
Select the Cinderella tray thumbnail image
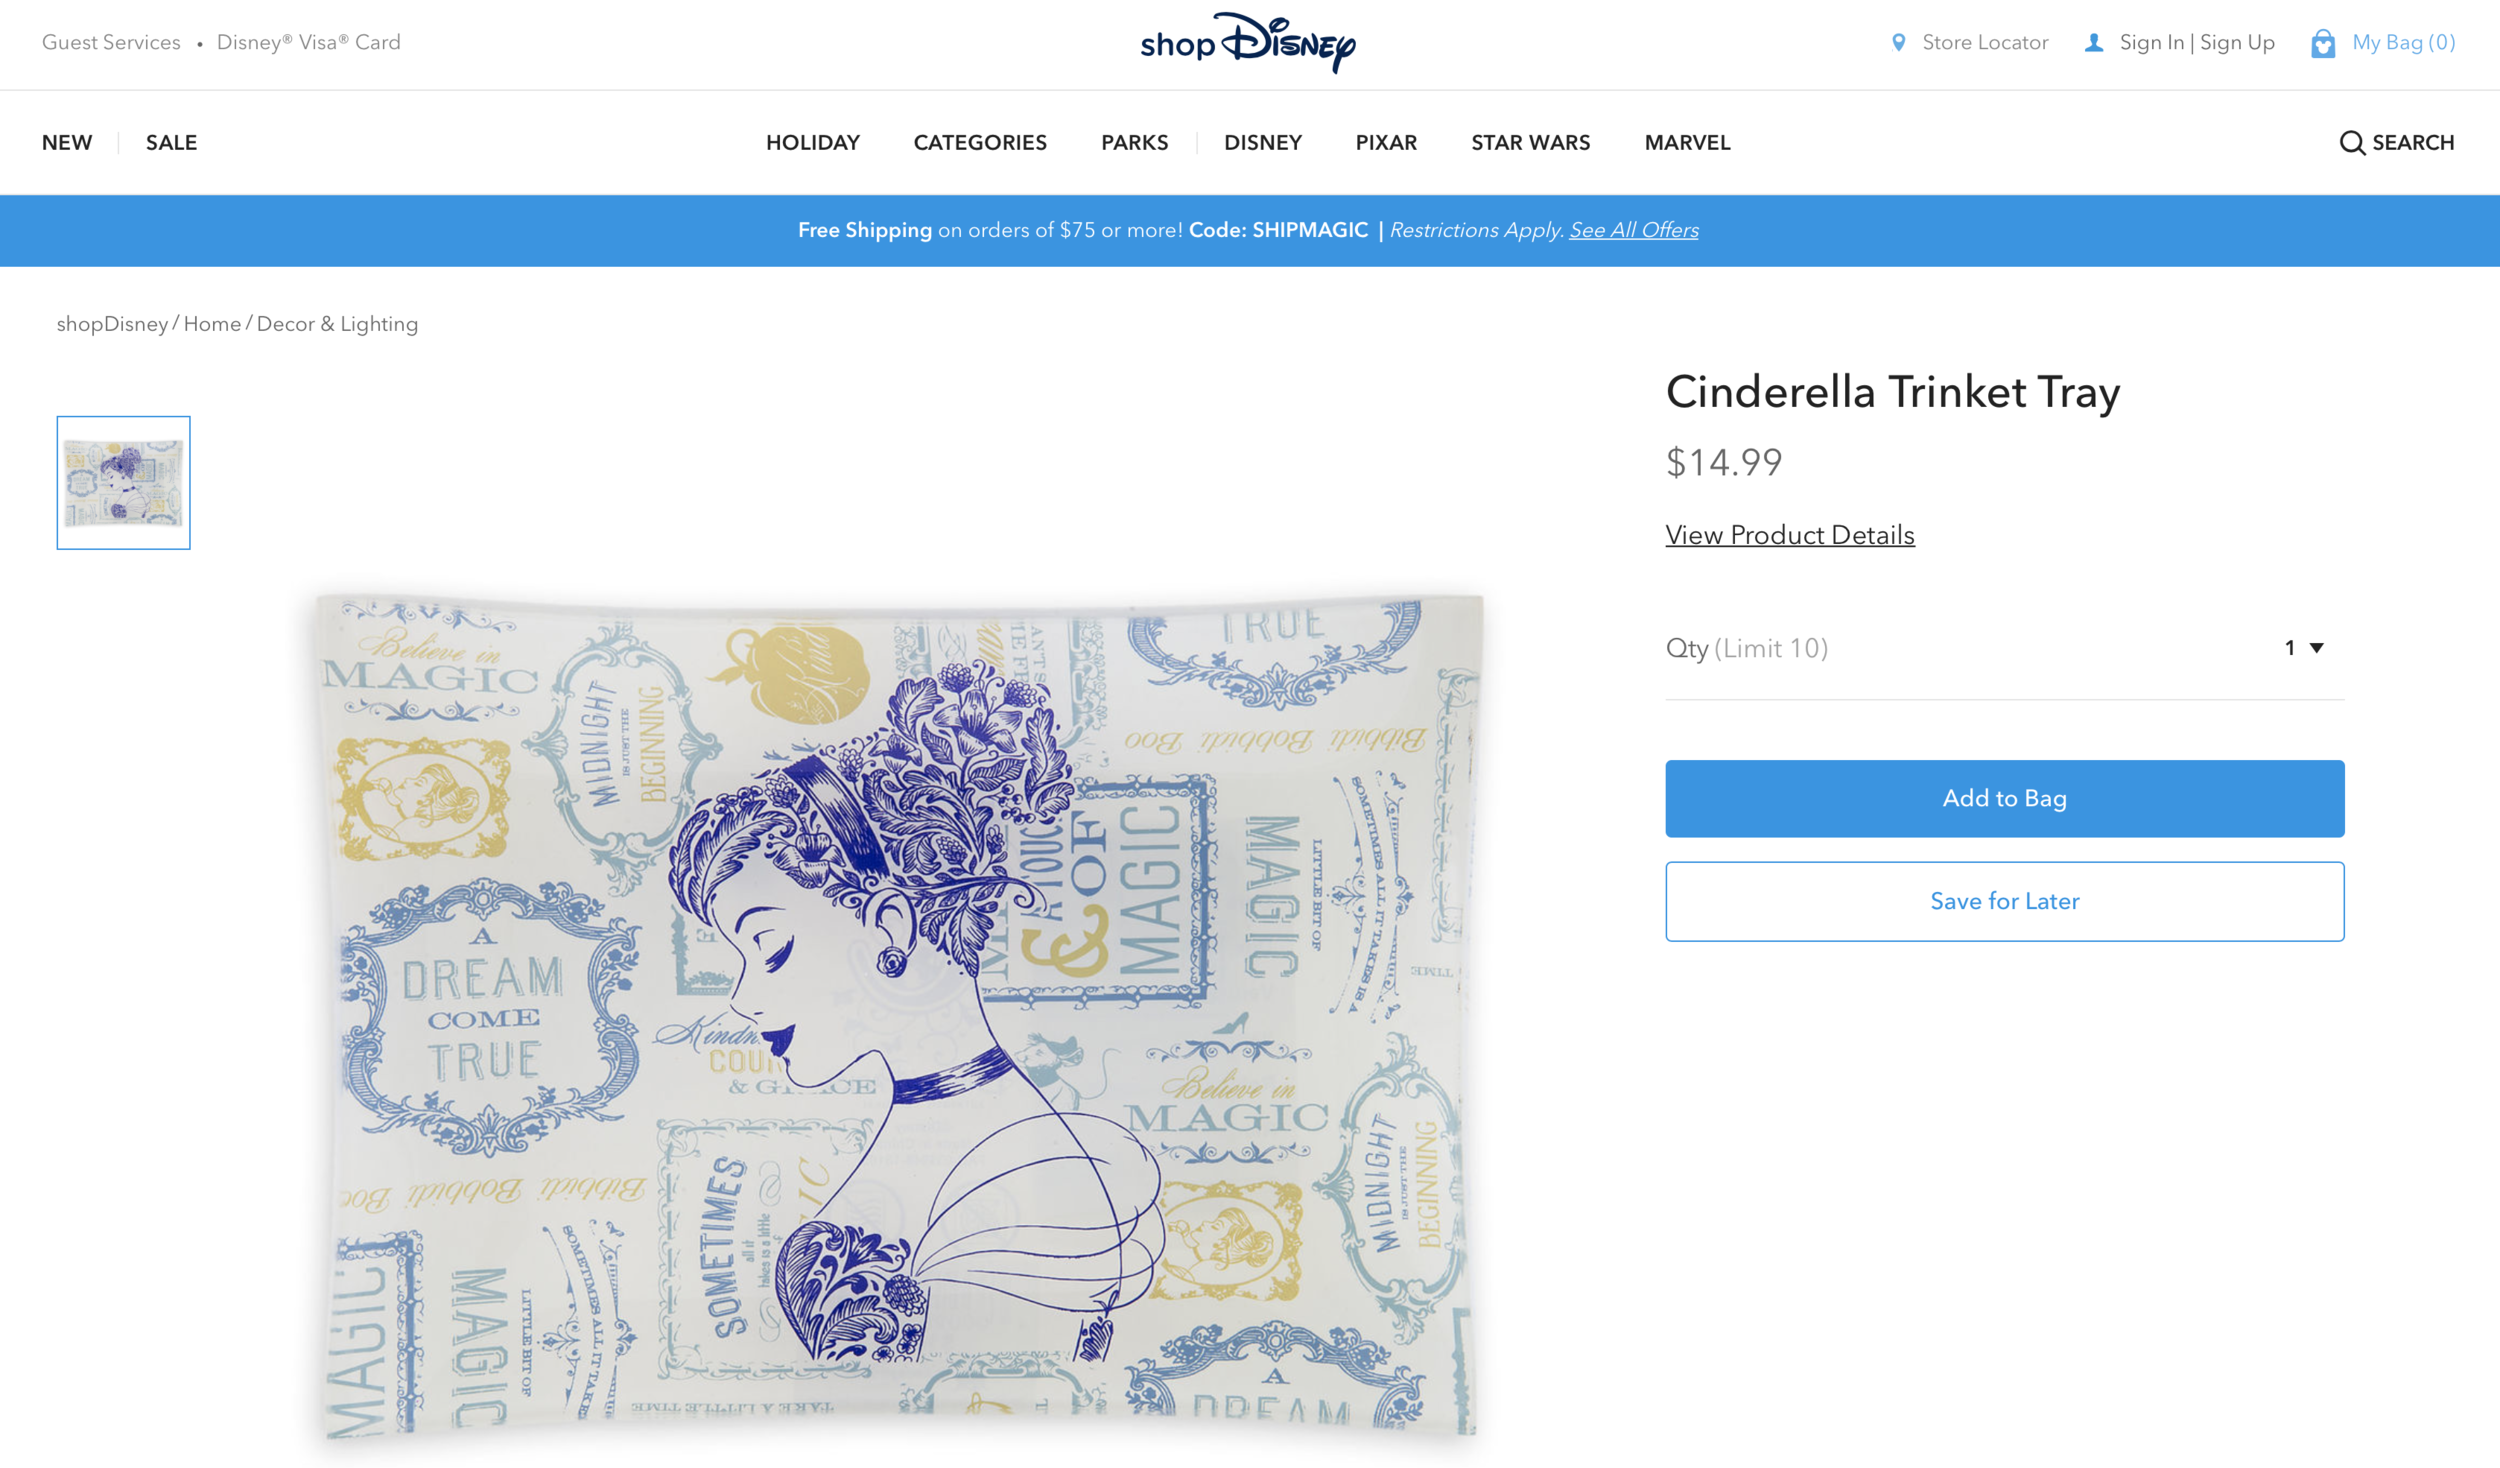[123, 482]
